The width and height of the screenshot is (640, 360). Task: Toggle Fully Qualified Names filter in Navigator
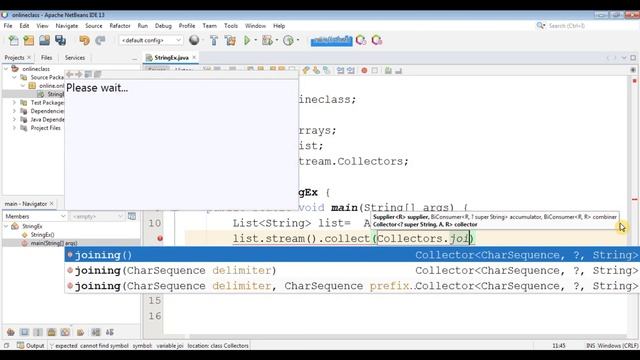(x=80, y=332)
